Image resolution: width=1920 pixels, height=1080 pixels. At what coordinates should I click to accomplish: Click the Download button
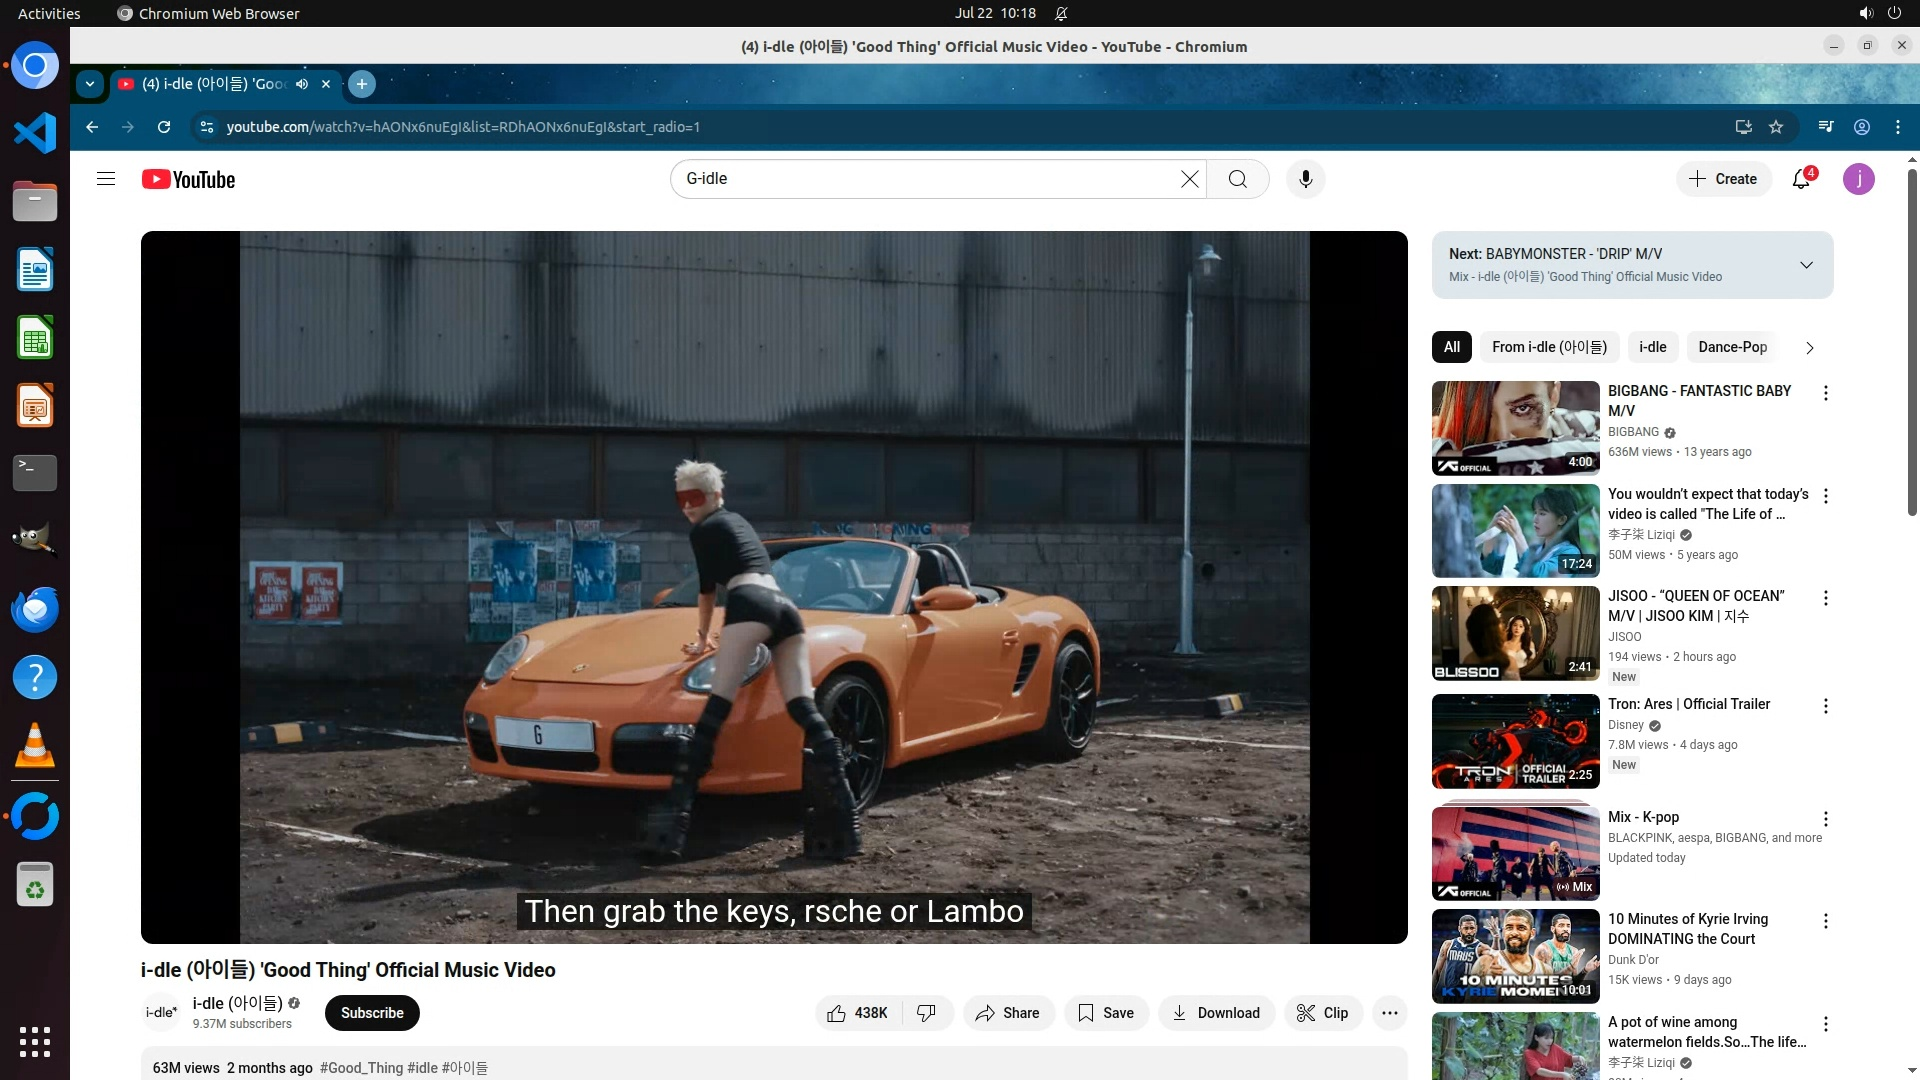[1216, 1013]
